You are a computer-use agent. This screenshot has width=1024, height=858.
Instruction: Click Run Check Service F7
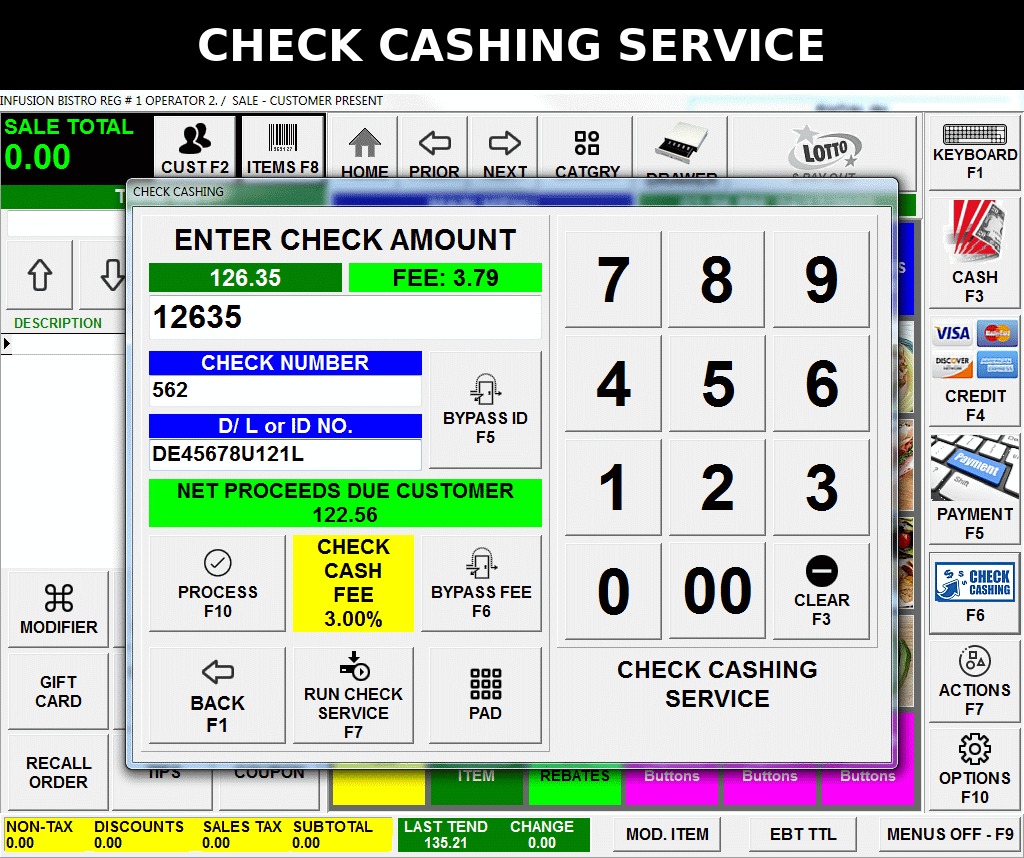coord(353,695)
